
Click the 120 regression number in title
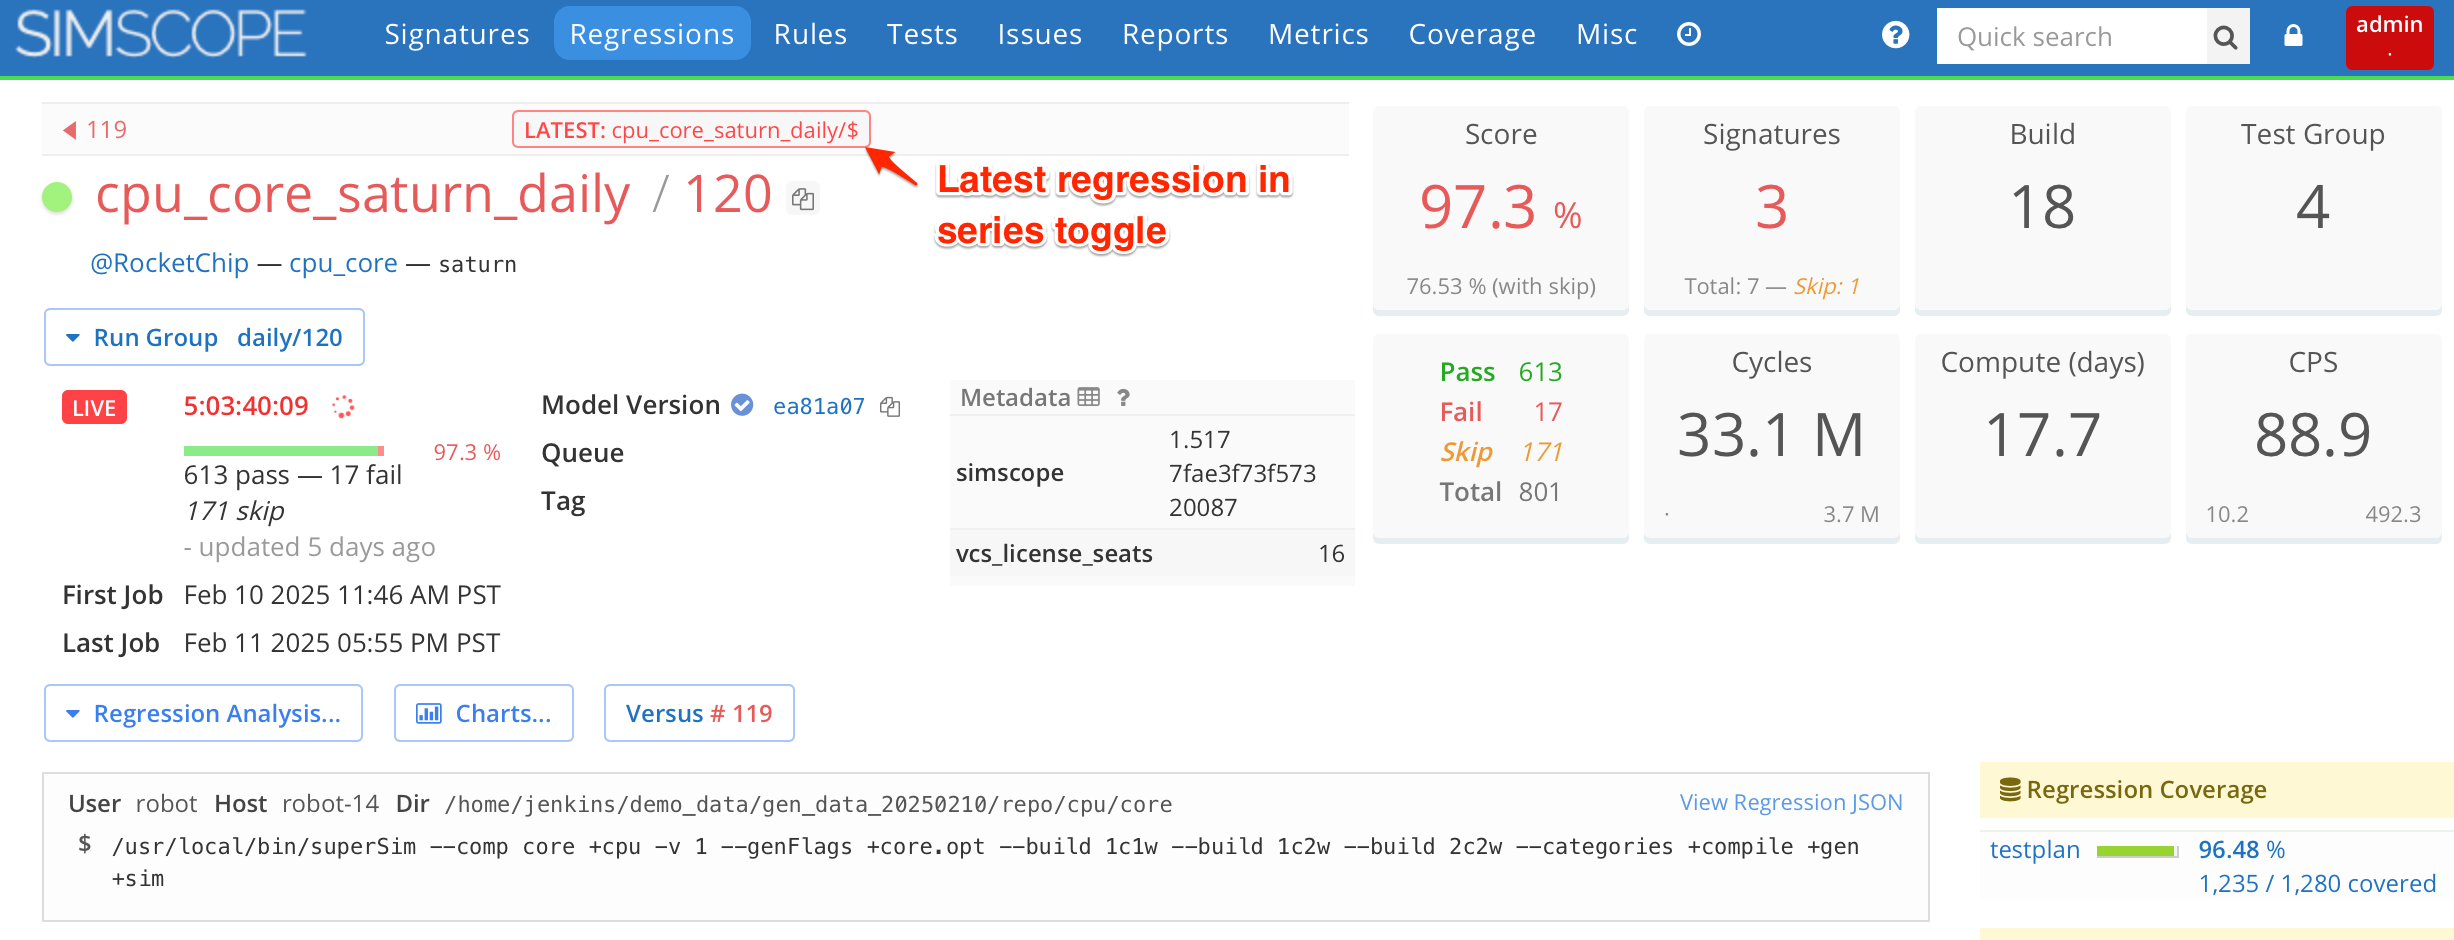[x=728, y=195]
